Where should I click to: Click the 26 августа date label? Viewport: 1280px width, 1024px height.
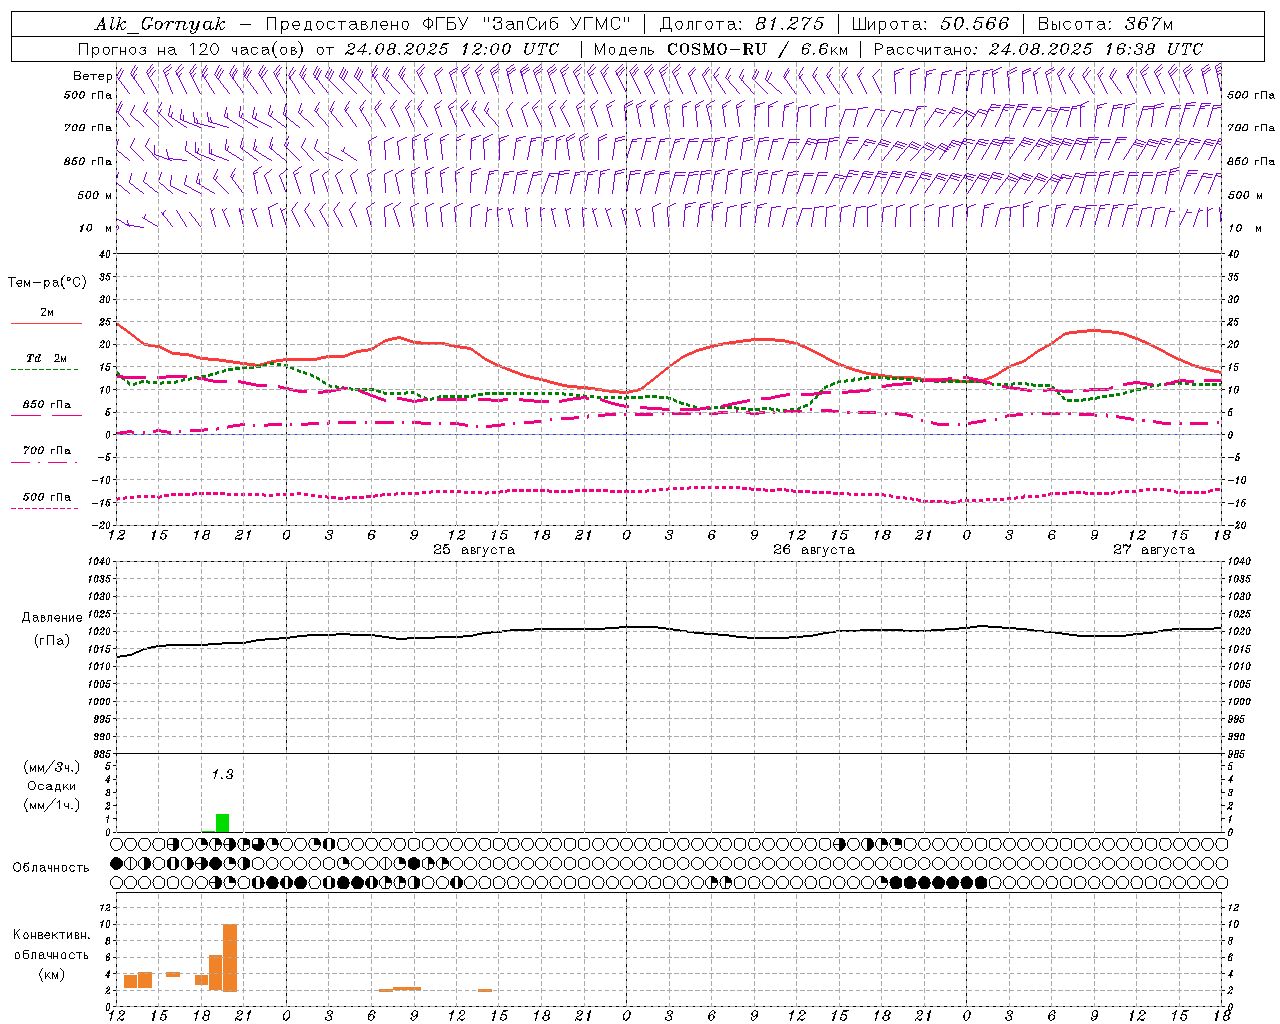(x=814, y=550)
